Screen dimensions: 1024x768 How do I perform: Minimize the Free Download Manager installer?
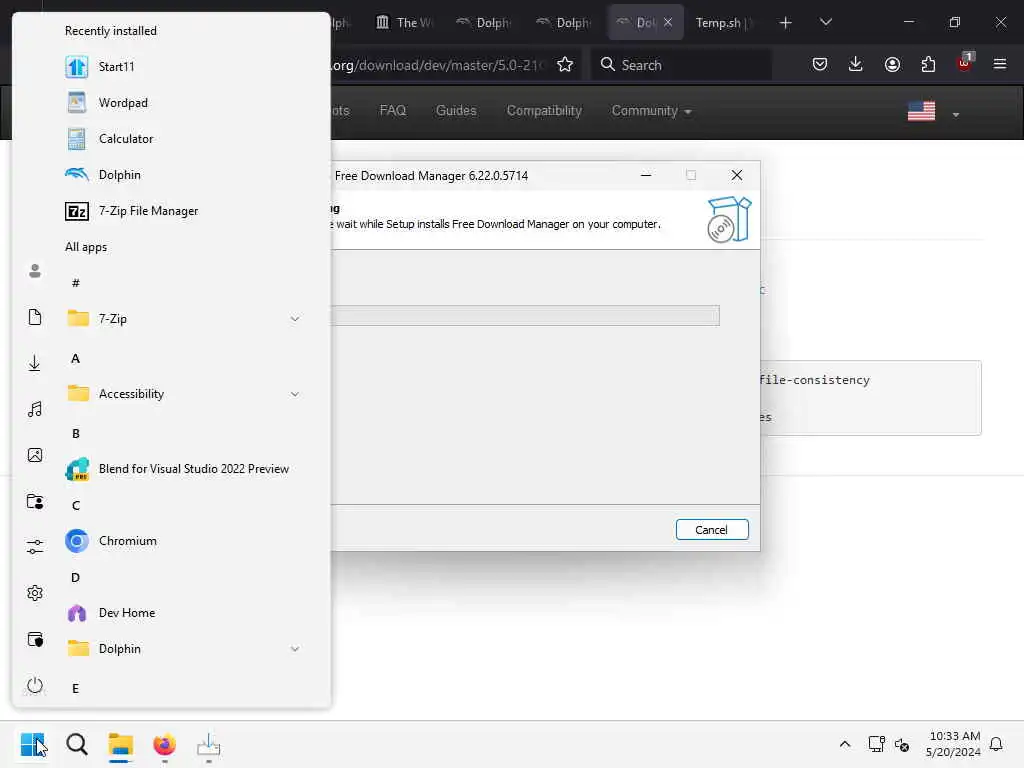(646, 175)
